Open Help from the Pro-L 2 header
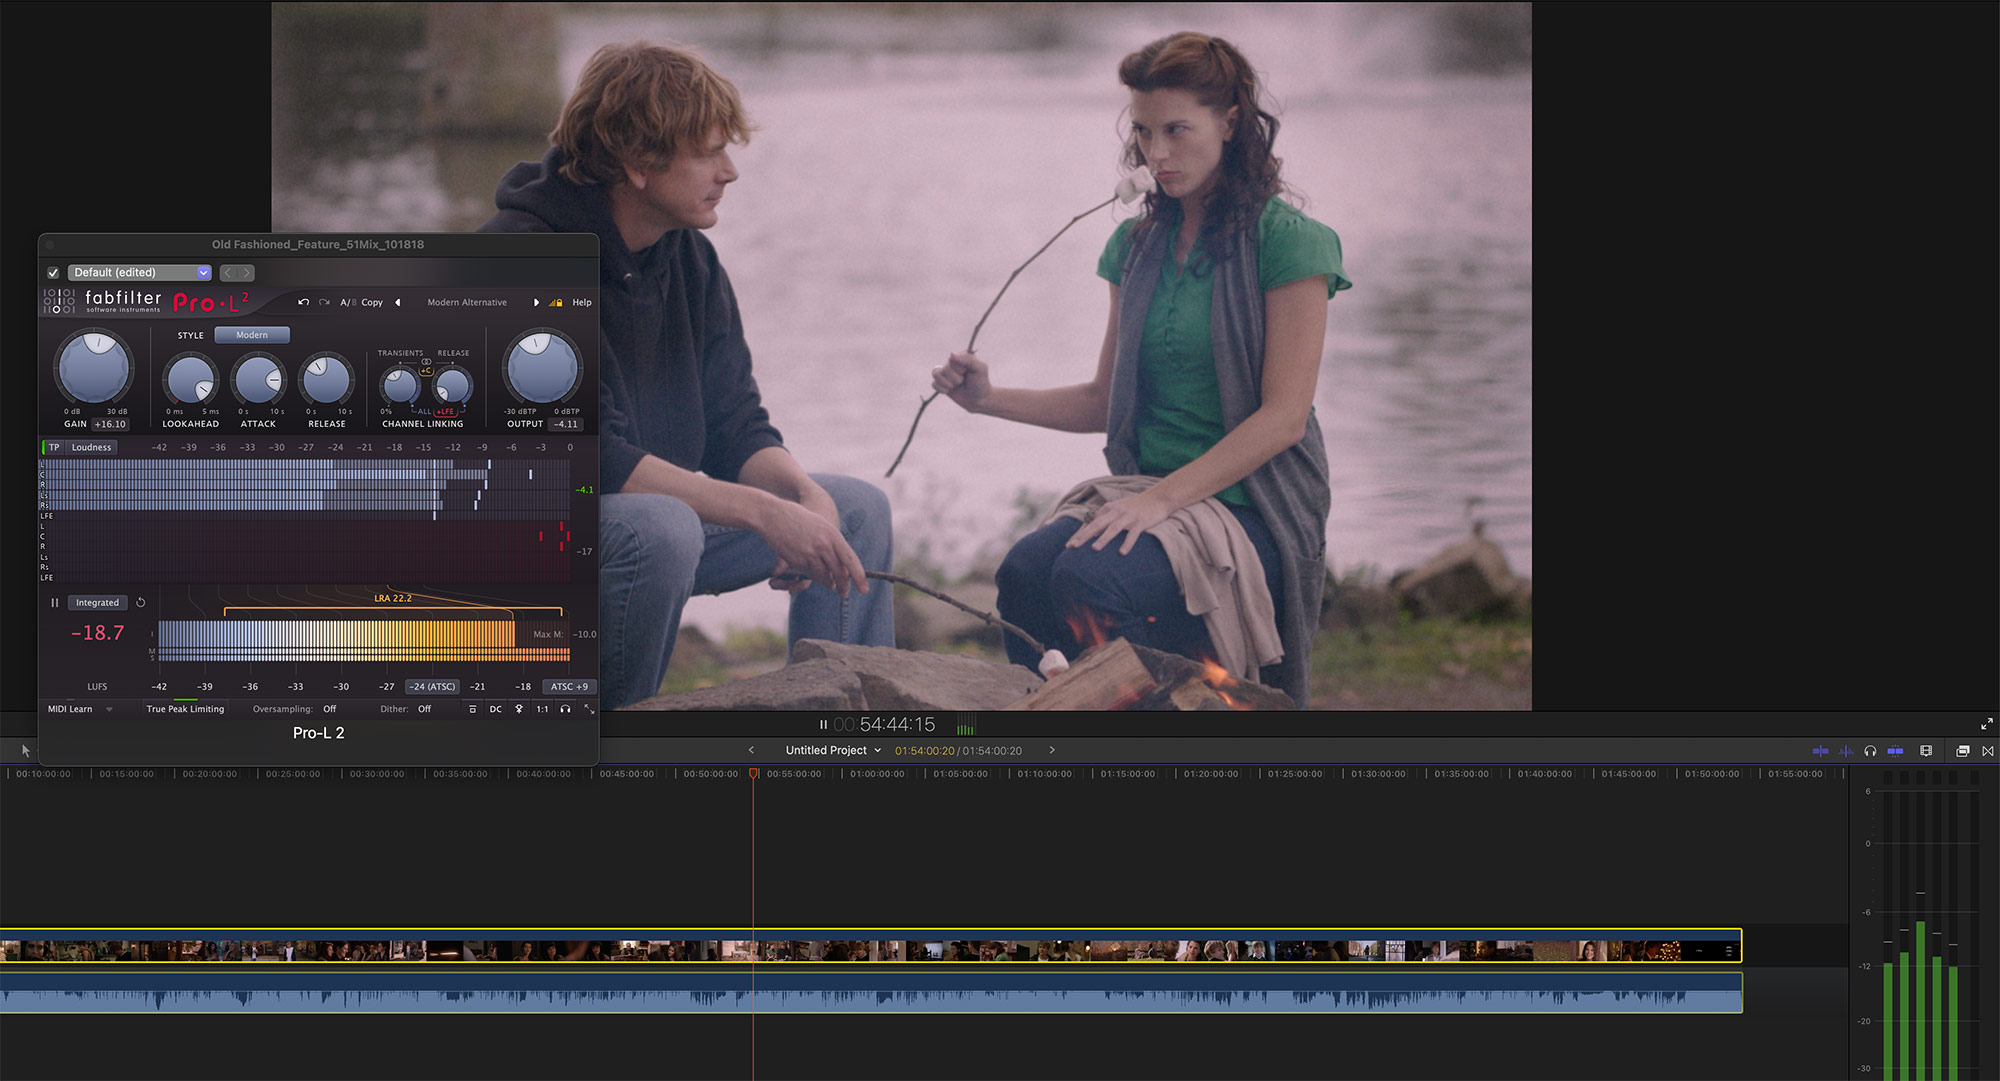This screenshot has height=1081, width=2000. click(581, 302)
